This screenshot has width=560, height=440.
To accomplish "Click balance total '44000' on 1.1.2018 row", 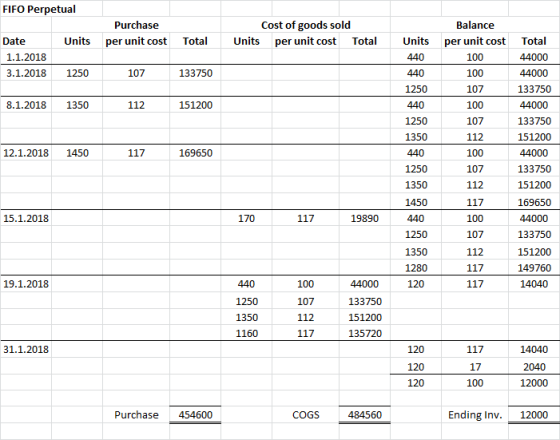I will tap(534, 57).
